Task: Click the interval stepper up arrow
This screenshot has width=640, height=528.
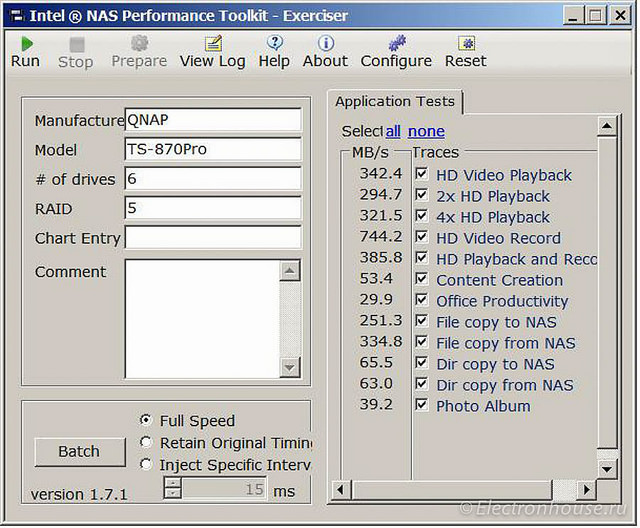Action: click(x=173, y=482)
